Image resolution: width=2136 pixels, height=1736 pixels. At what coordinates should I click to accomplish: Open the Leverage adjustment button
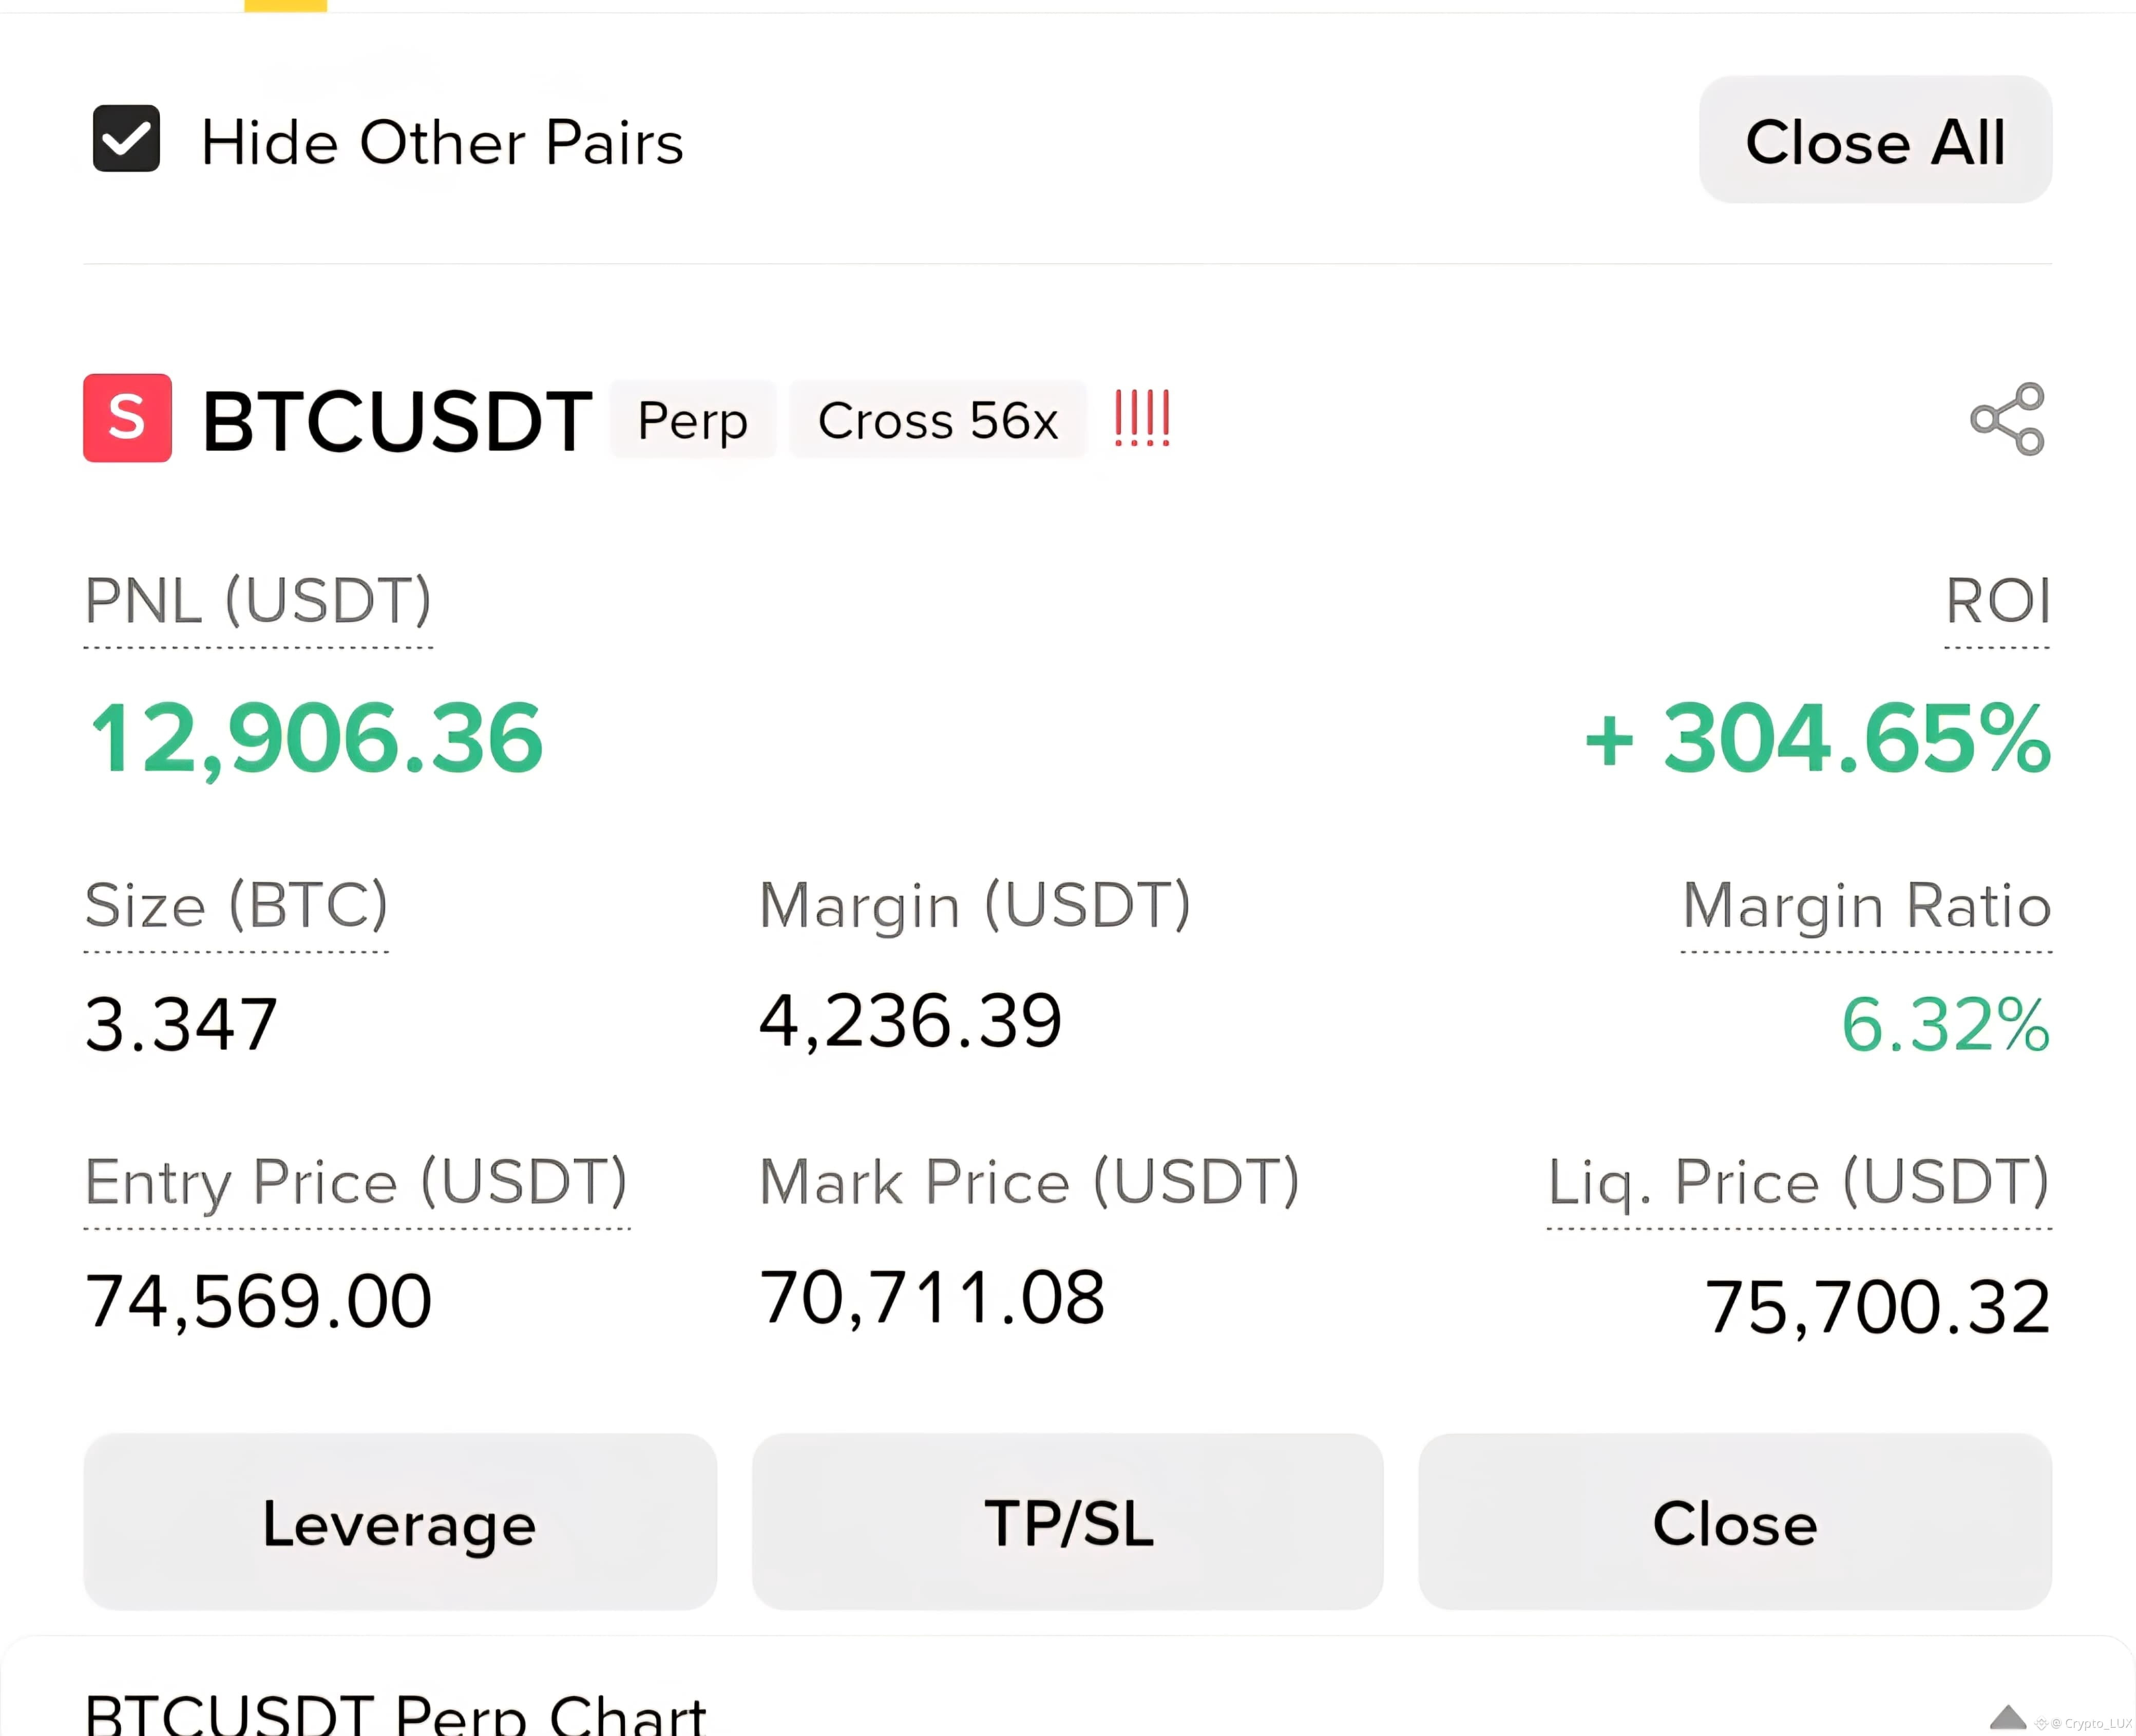tap(400, 1522)
